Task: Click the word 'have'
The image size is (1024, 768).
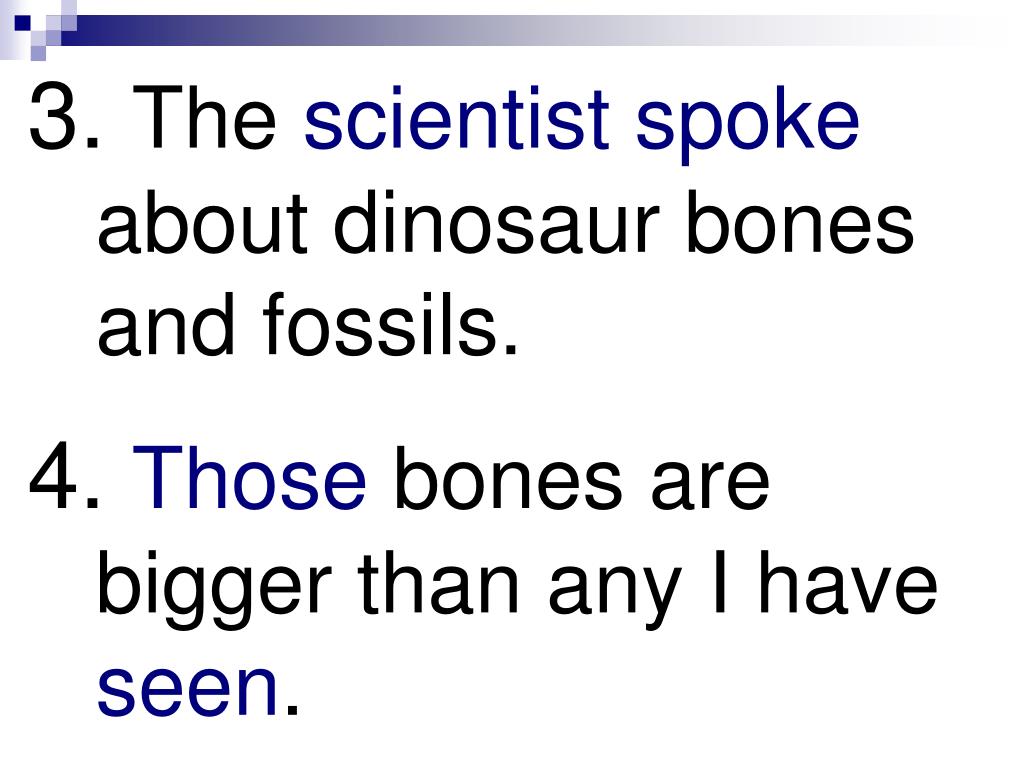Action: 848,581
